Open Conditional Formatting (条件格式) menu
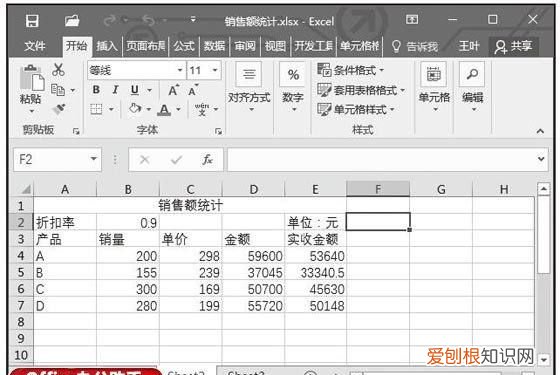Viewport: 560px width, 375px height. coord(351,70)
